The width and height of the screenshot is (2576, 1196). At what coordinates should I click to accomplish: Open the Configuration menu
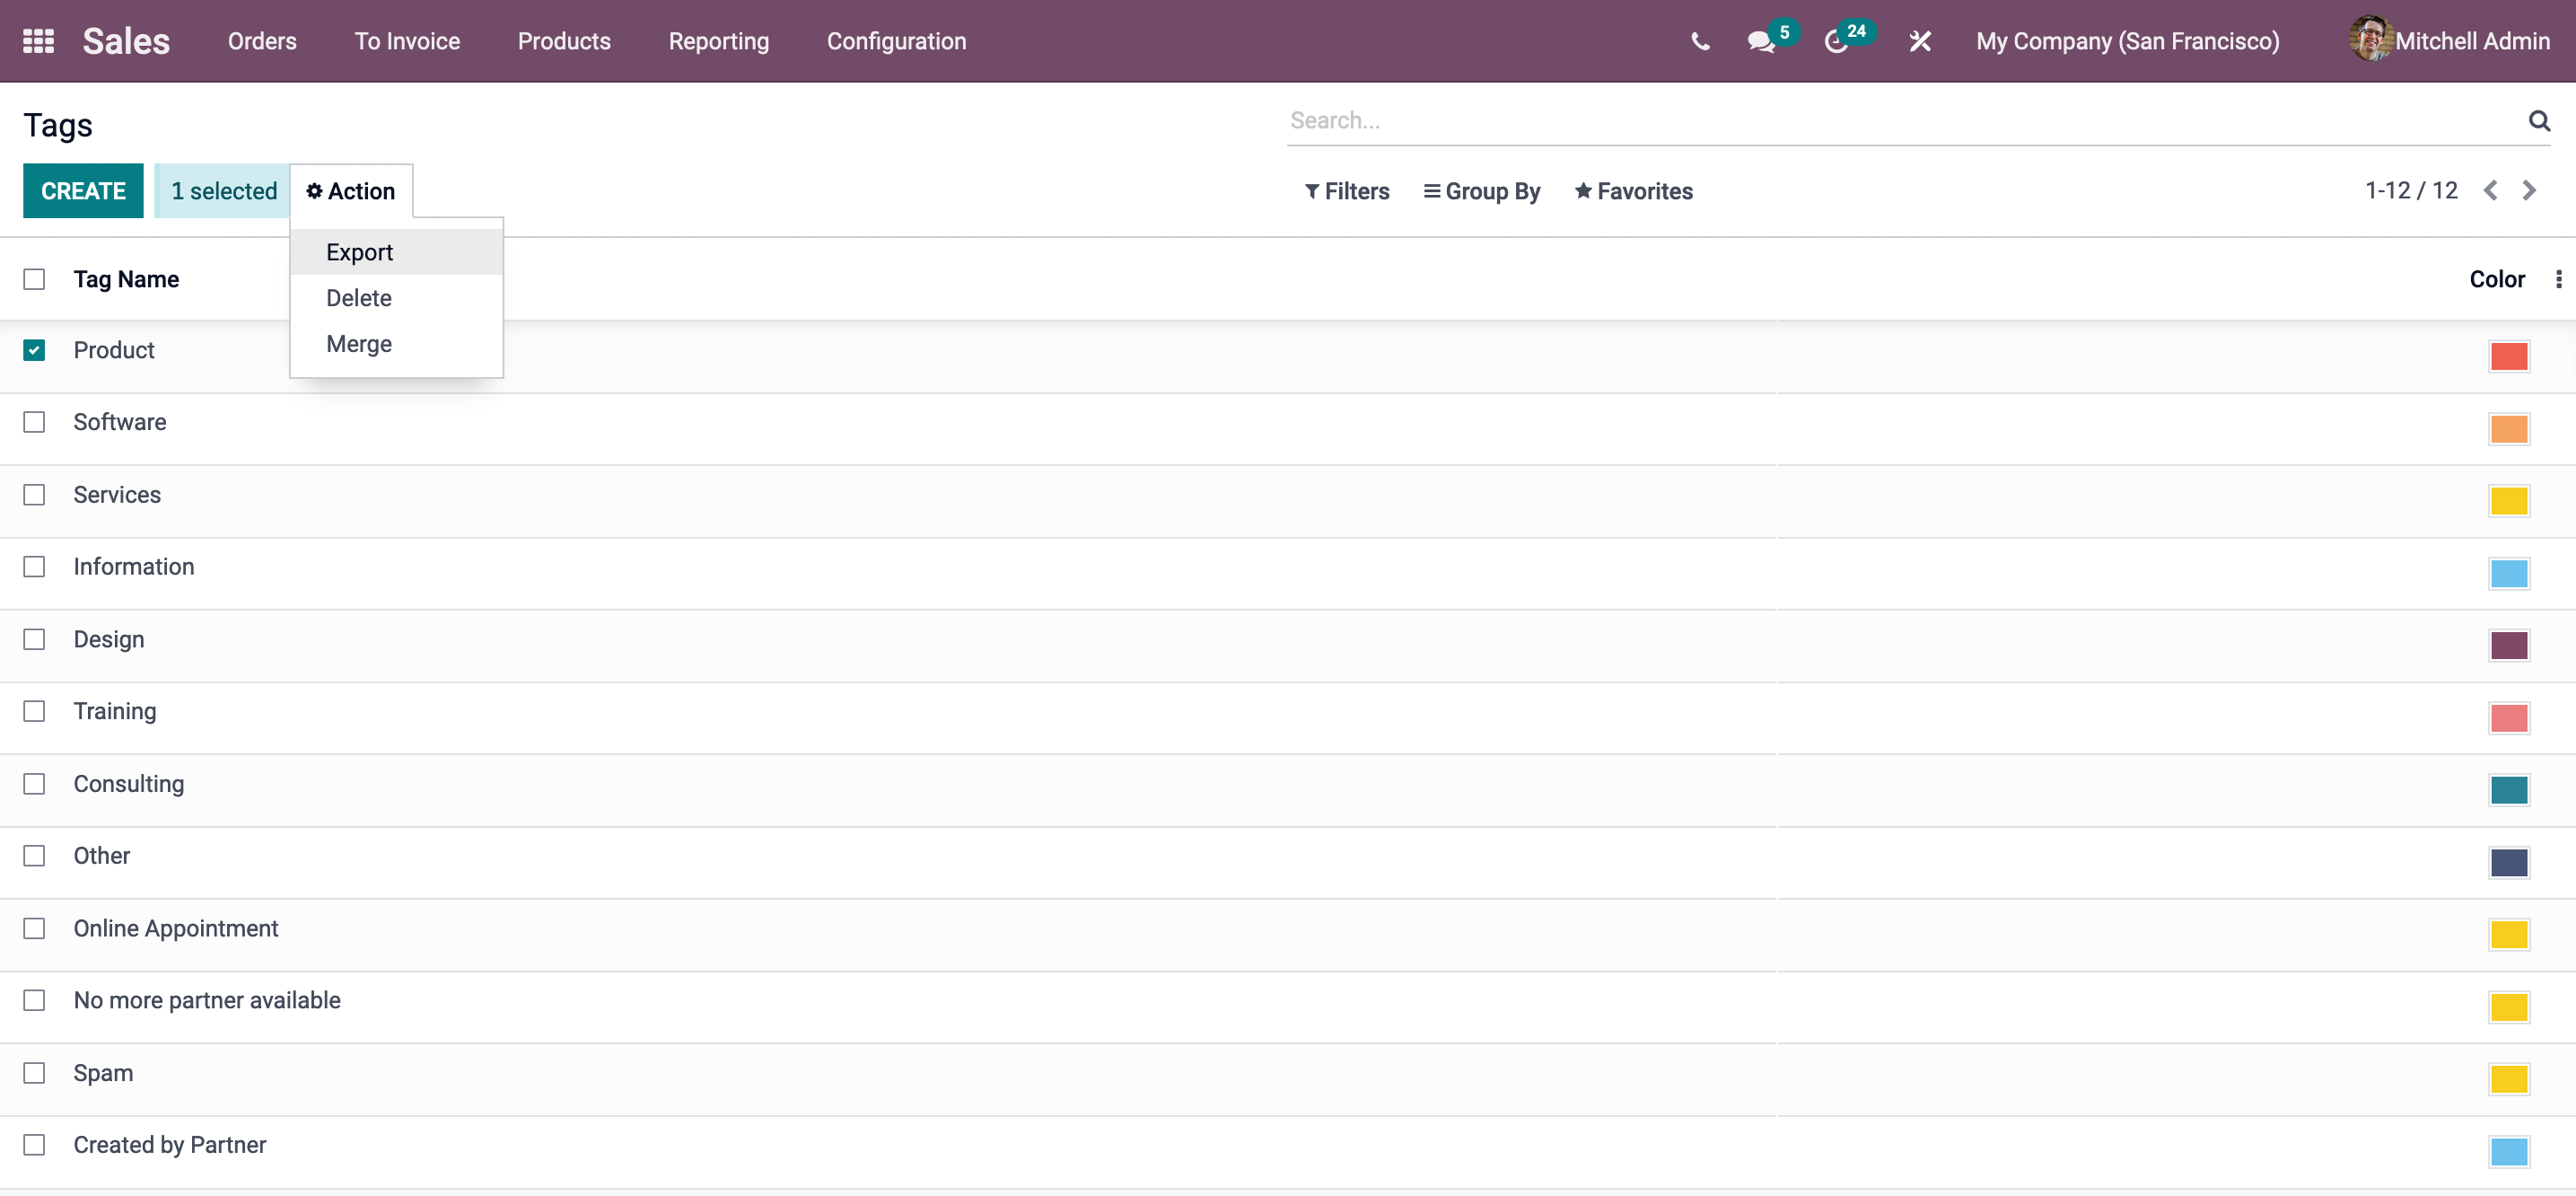point(896,41)
